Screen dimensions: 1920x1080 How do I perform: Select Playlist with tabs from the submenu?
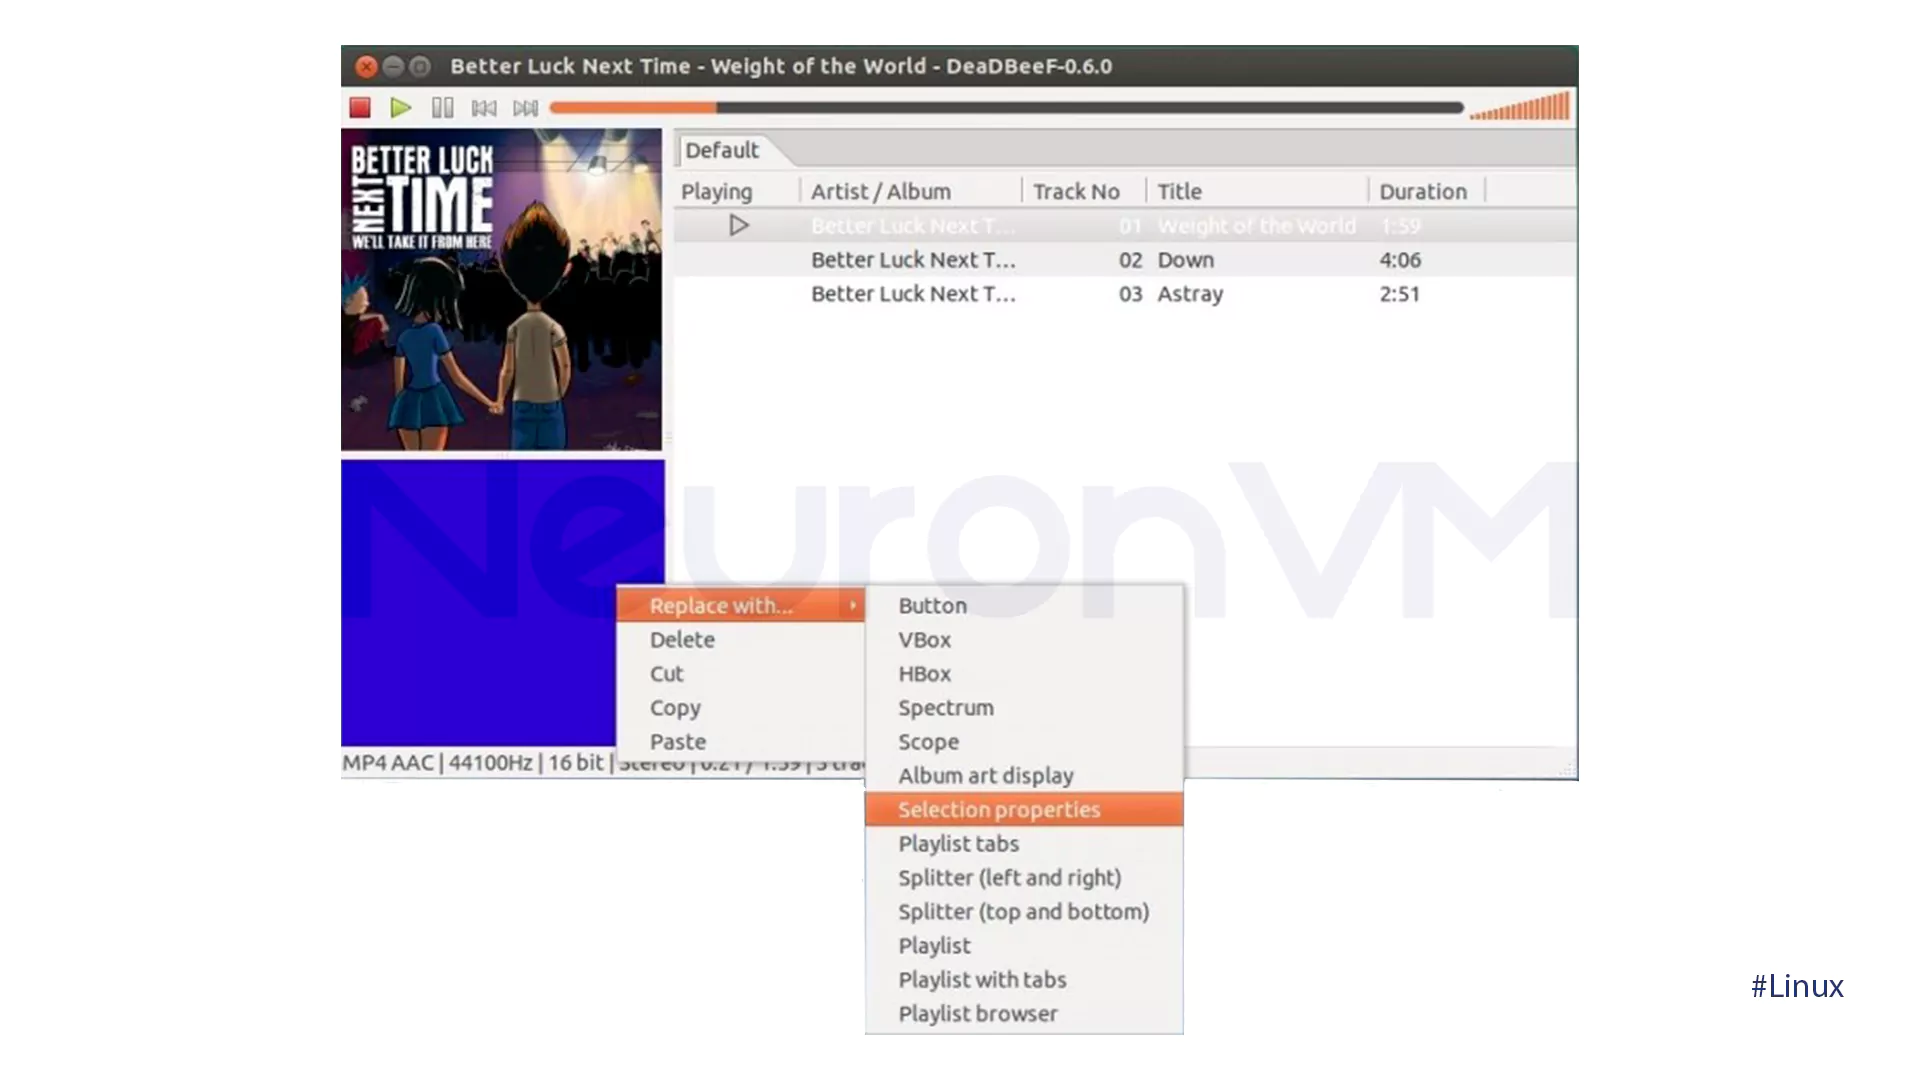[1024, 980]
